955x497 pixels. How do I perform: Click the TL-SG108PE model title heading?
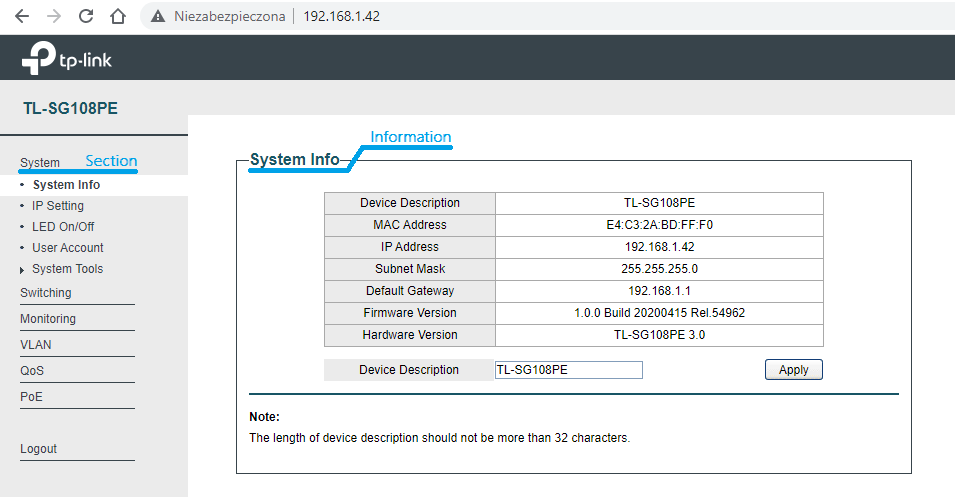[x=71, y=108]
